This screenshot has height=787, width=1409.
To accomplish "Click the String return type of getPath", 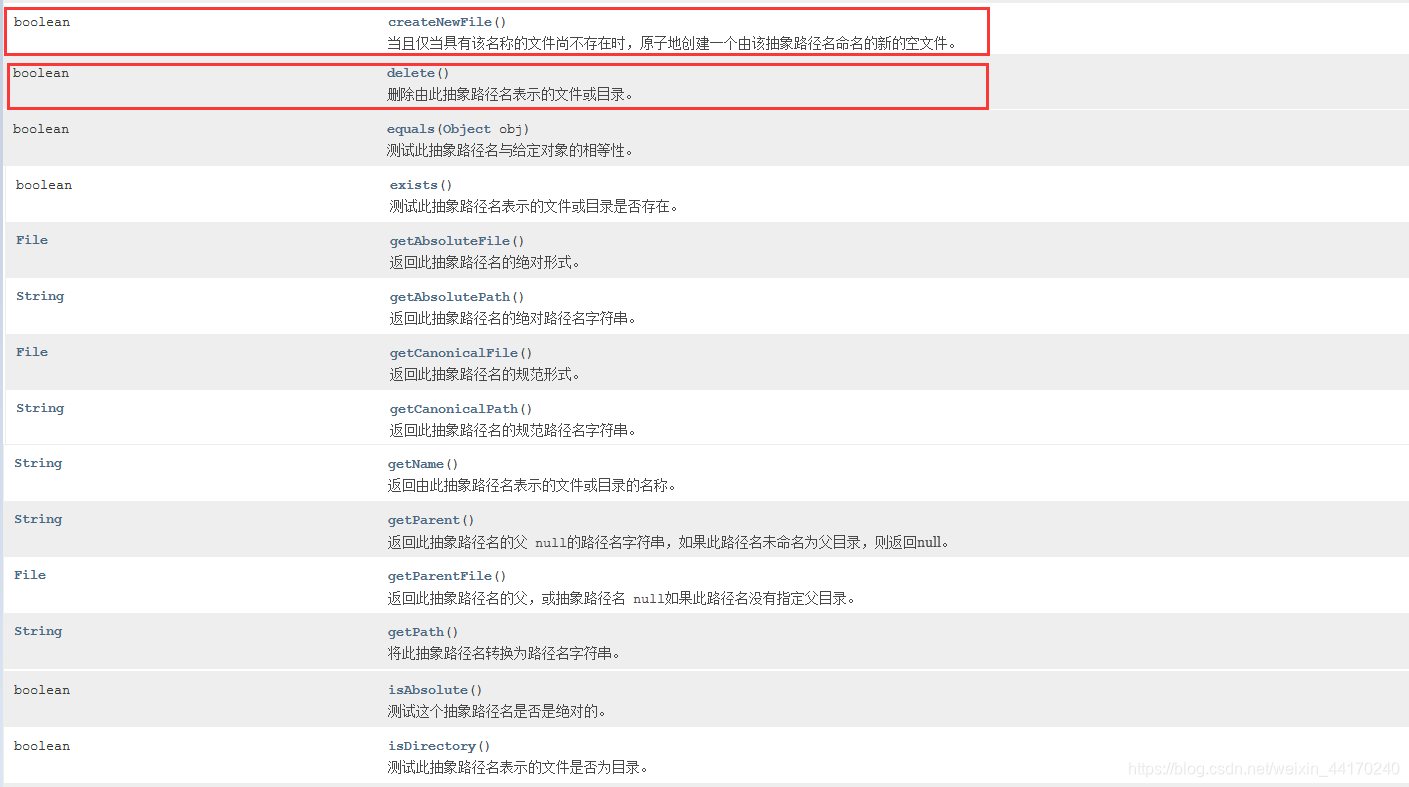I will (x=38, y=631).
